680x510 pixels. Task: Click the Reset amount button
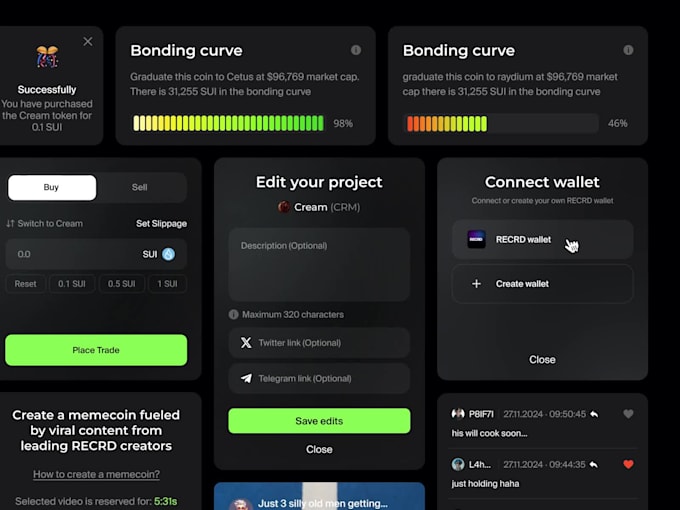[x=26, y=284]
